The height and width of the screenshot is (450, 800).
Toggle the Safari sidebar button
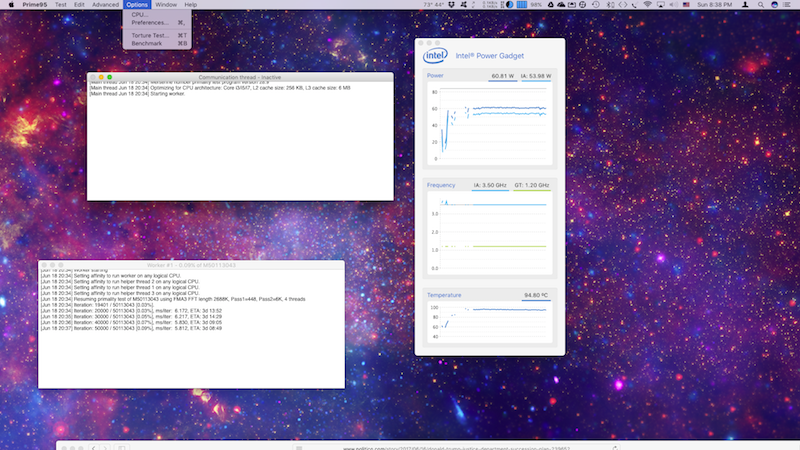coord(121,447)
